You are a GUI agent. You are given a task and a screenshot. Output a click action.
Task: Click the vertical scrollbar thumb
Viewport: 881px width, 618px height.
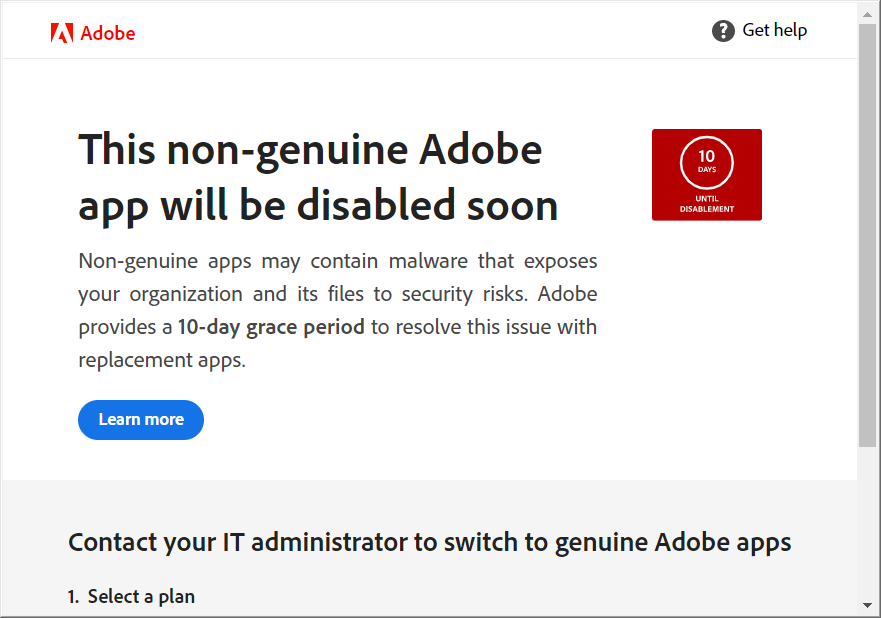(x=867, y=235)
